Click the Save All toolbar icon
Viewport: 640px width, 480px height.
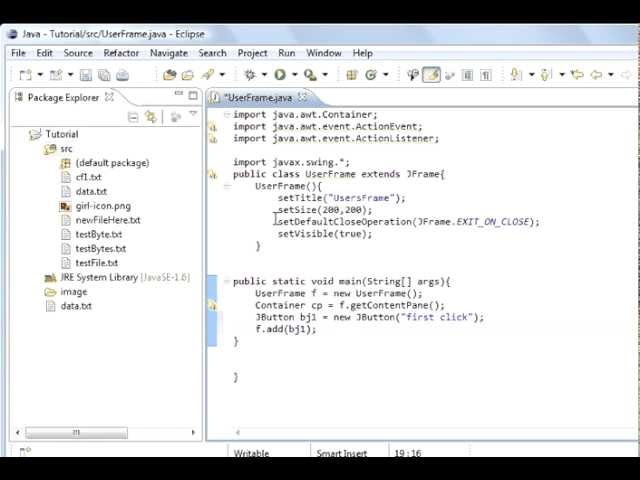point(104,75)
